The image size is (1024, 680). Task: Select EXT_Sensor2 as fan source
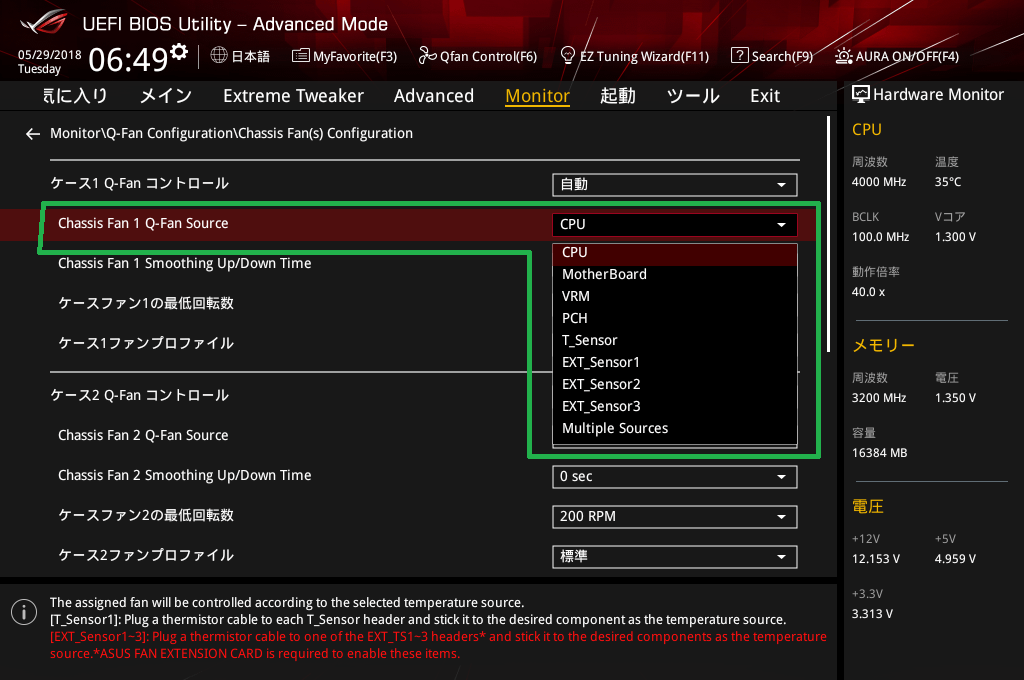point(675,385)
